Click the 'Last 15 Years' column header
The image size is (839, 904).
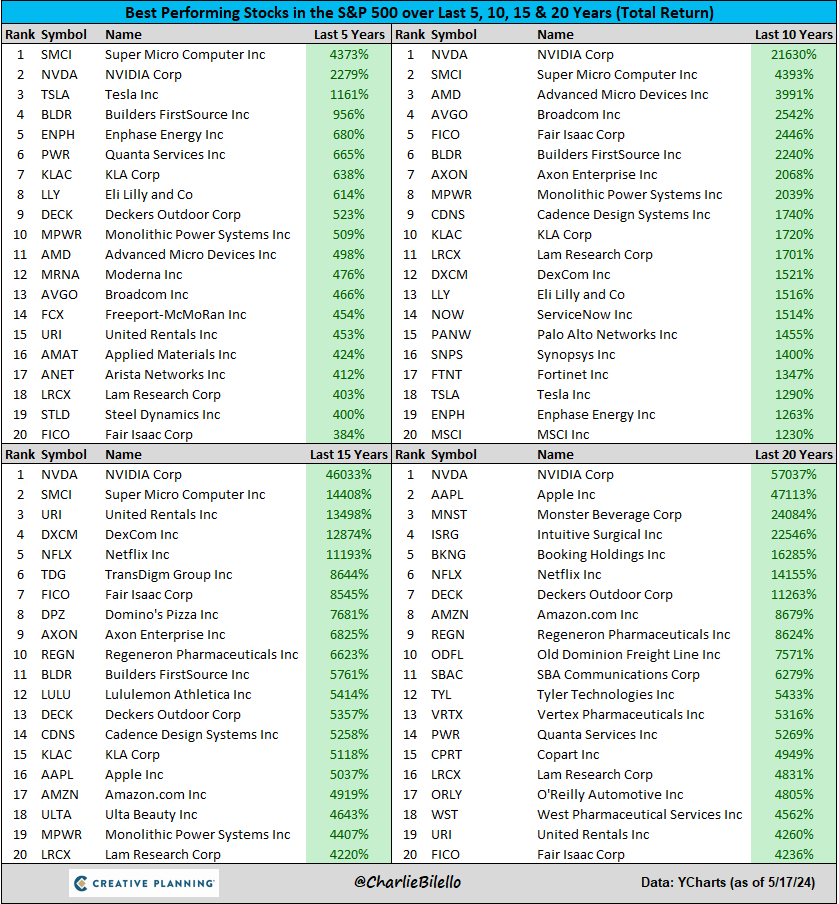(349, 454)
